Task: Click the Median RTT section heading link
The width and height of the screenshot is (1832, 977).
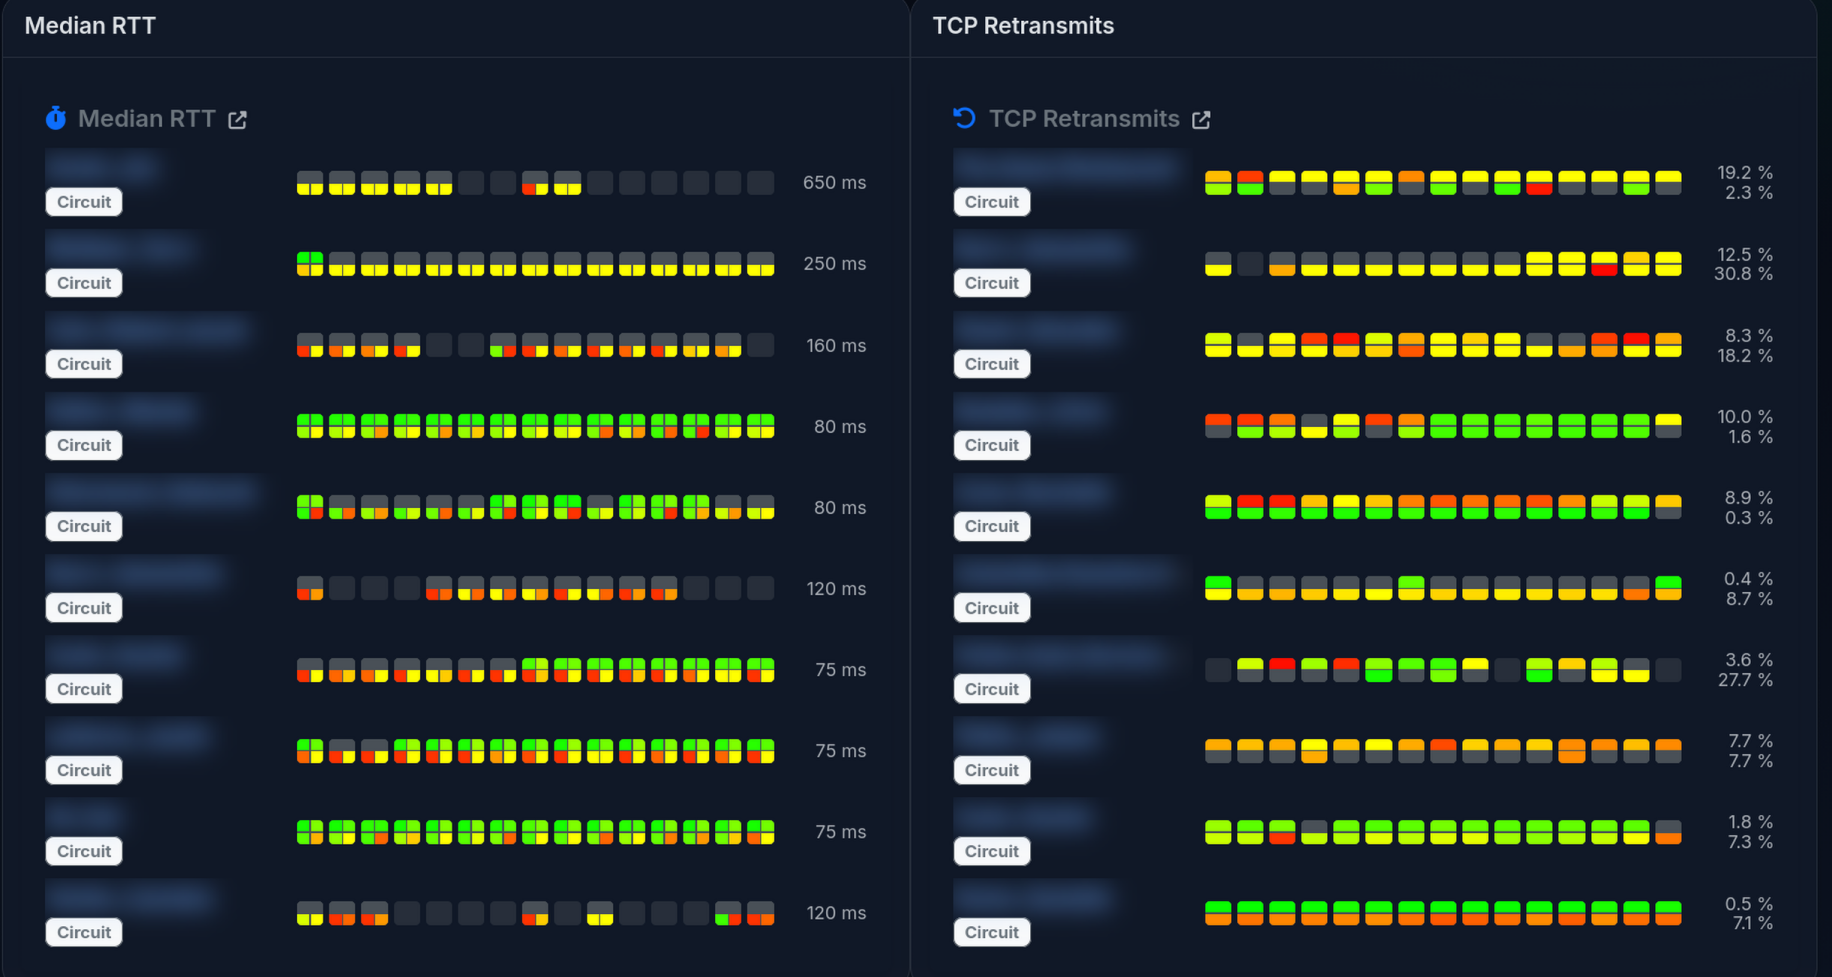Action: 146,119
